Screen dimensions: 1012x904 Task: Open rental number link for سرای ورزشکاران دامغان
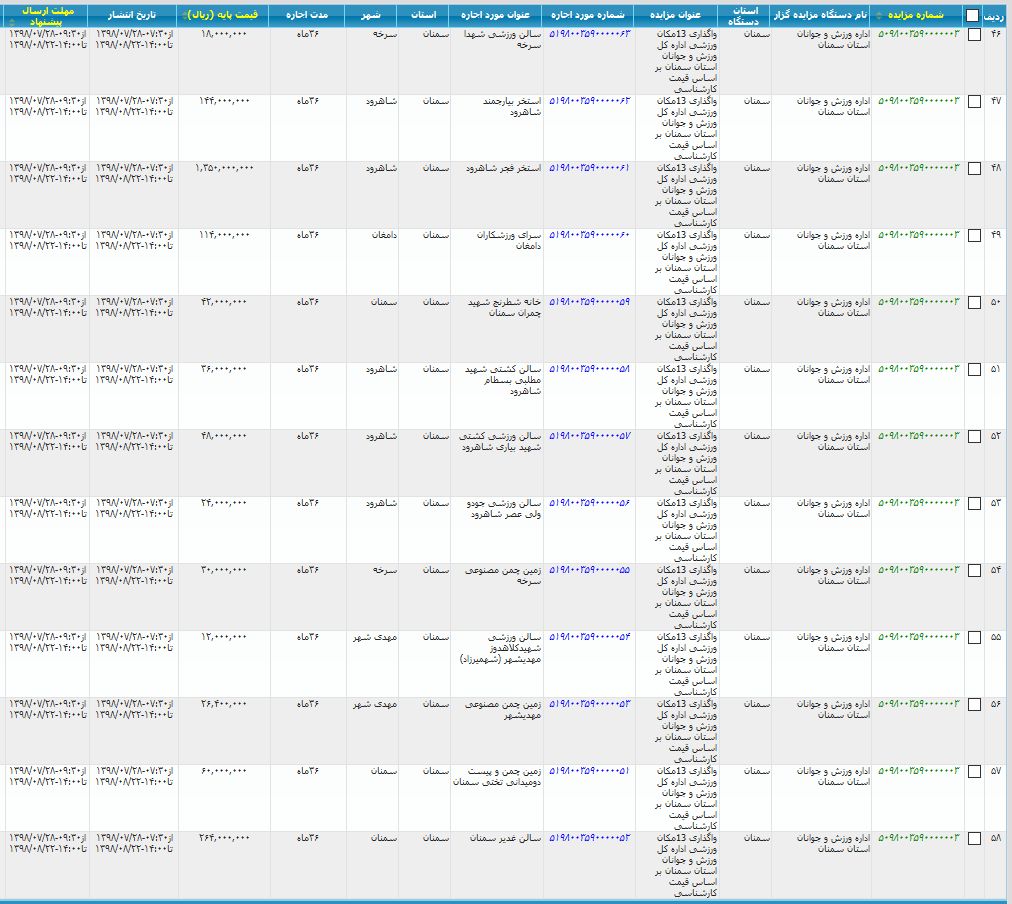tap(590, 235)
